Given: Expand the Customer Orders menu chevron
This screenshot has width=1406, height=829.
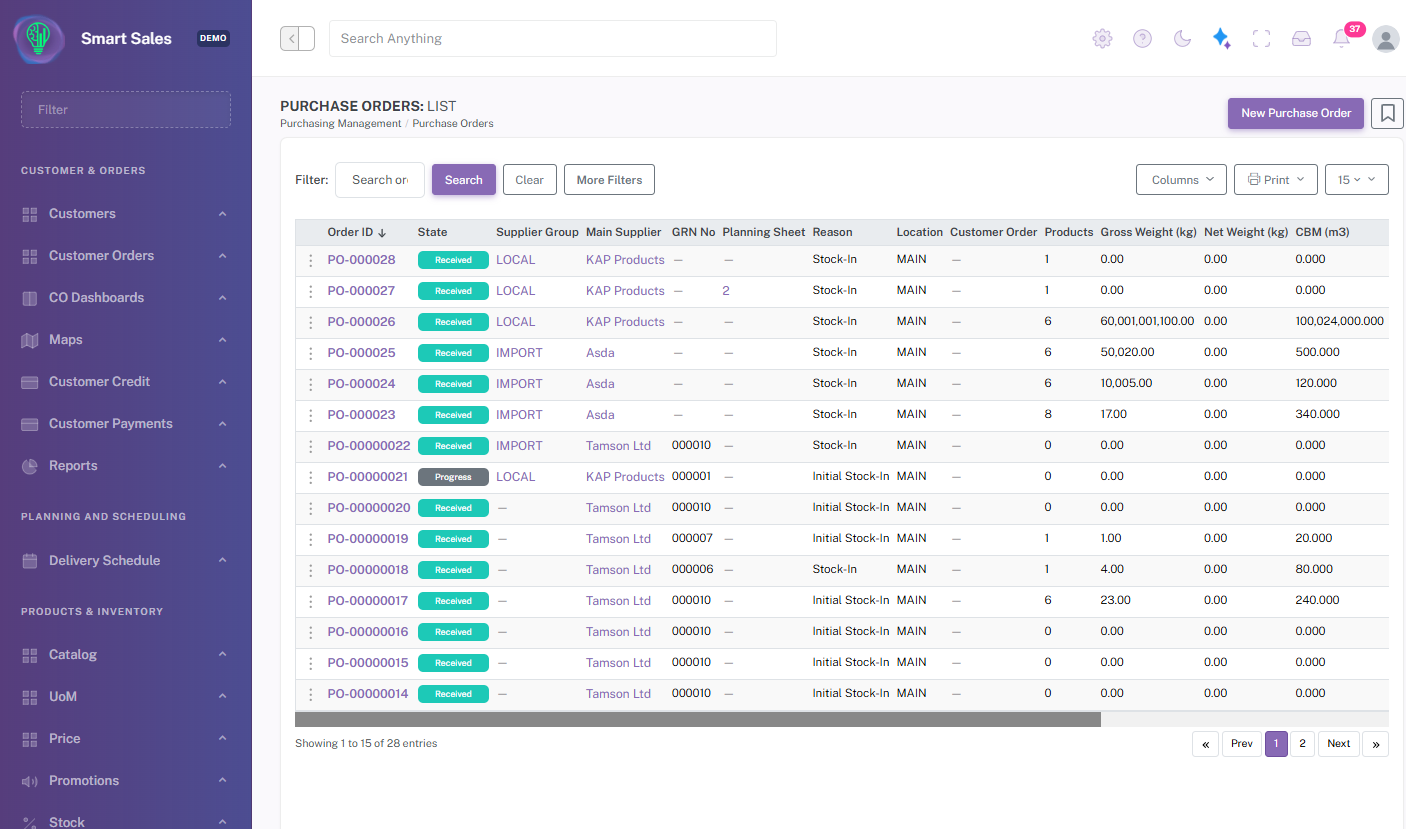Looking at the screenshot, I should click(222, 256).
